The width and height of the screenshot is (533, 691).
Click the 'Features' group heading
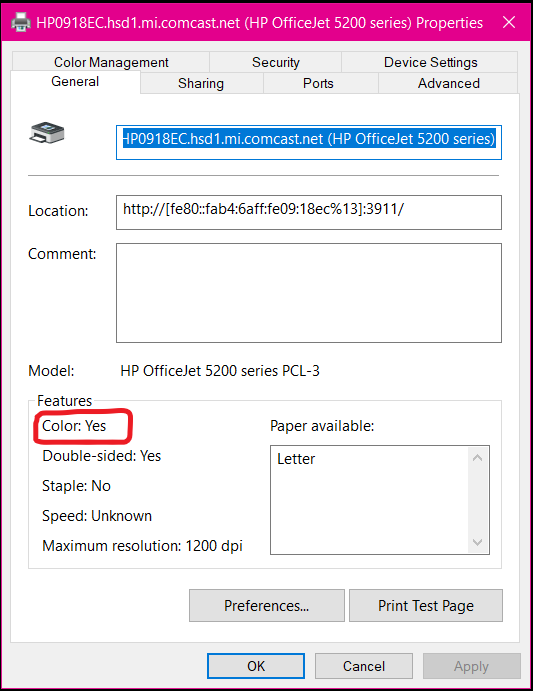tap(64, 401)
